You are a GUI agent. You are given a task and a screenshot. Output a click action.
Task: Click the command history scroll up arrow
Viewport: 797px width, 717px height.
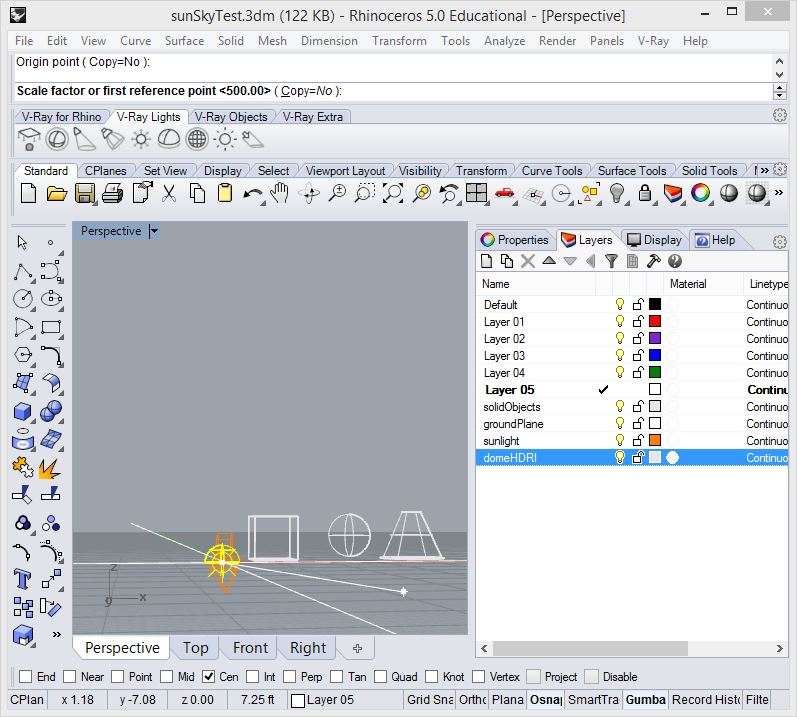[x=780, y=61]
